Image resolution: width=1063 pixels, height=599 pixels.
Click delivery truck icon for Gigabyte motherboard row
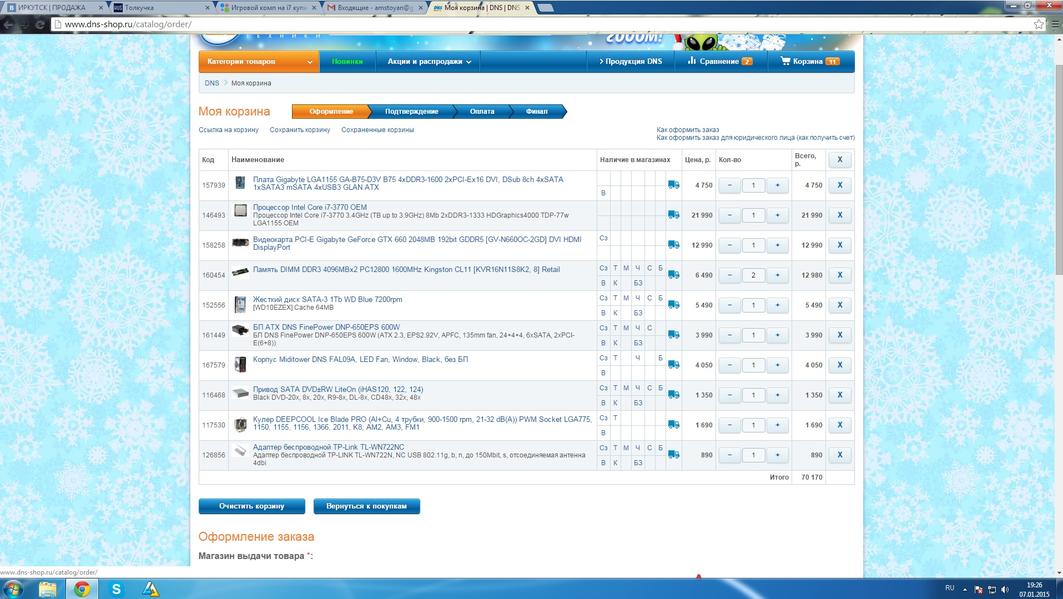[x=673, y=184]
